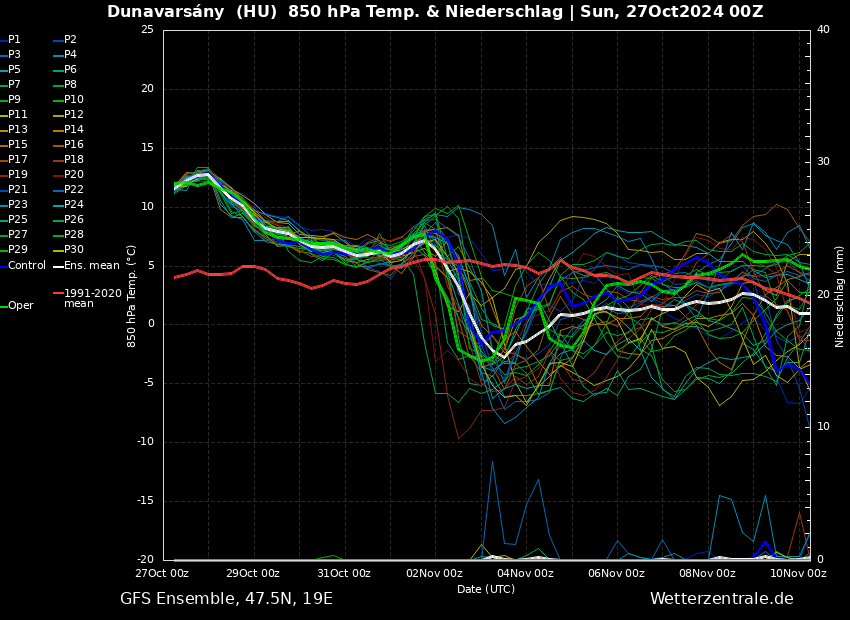Click the Ens. mean legend entry

pos(91,266)
